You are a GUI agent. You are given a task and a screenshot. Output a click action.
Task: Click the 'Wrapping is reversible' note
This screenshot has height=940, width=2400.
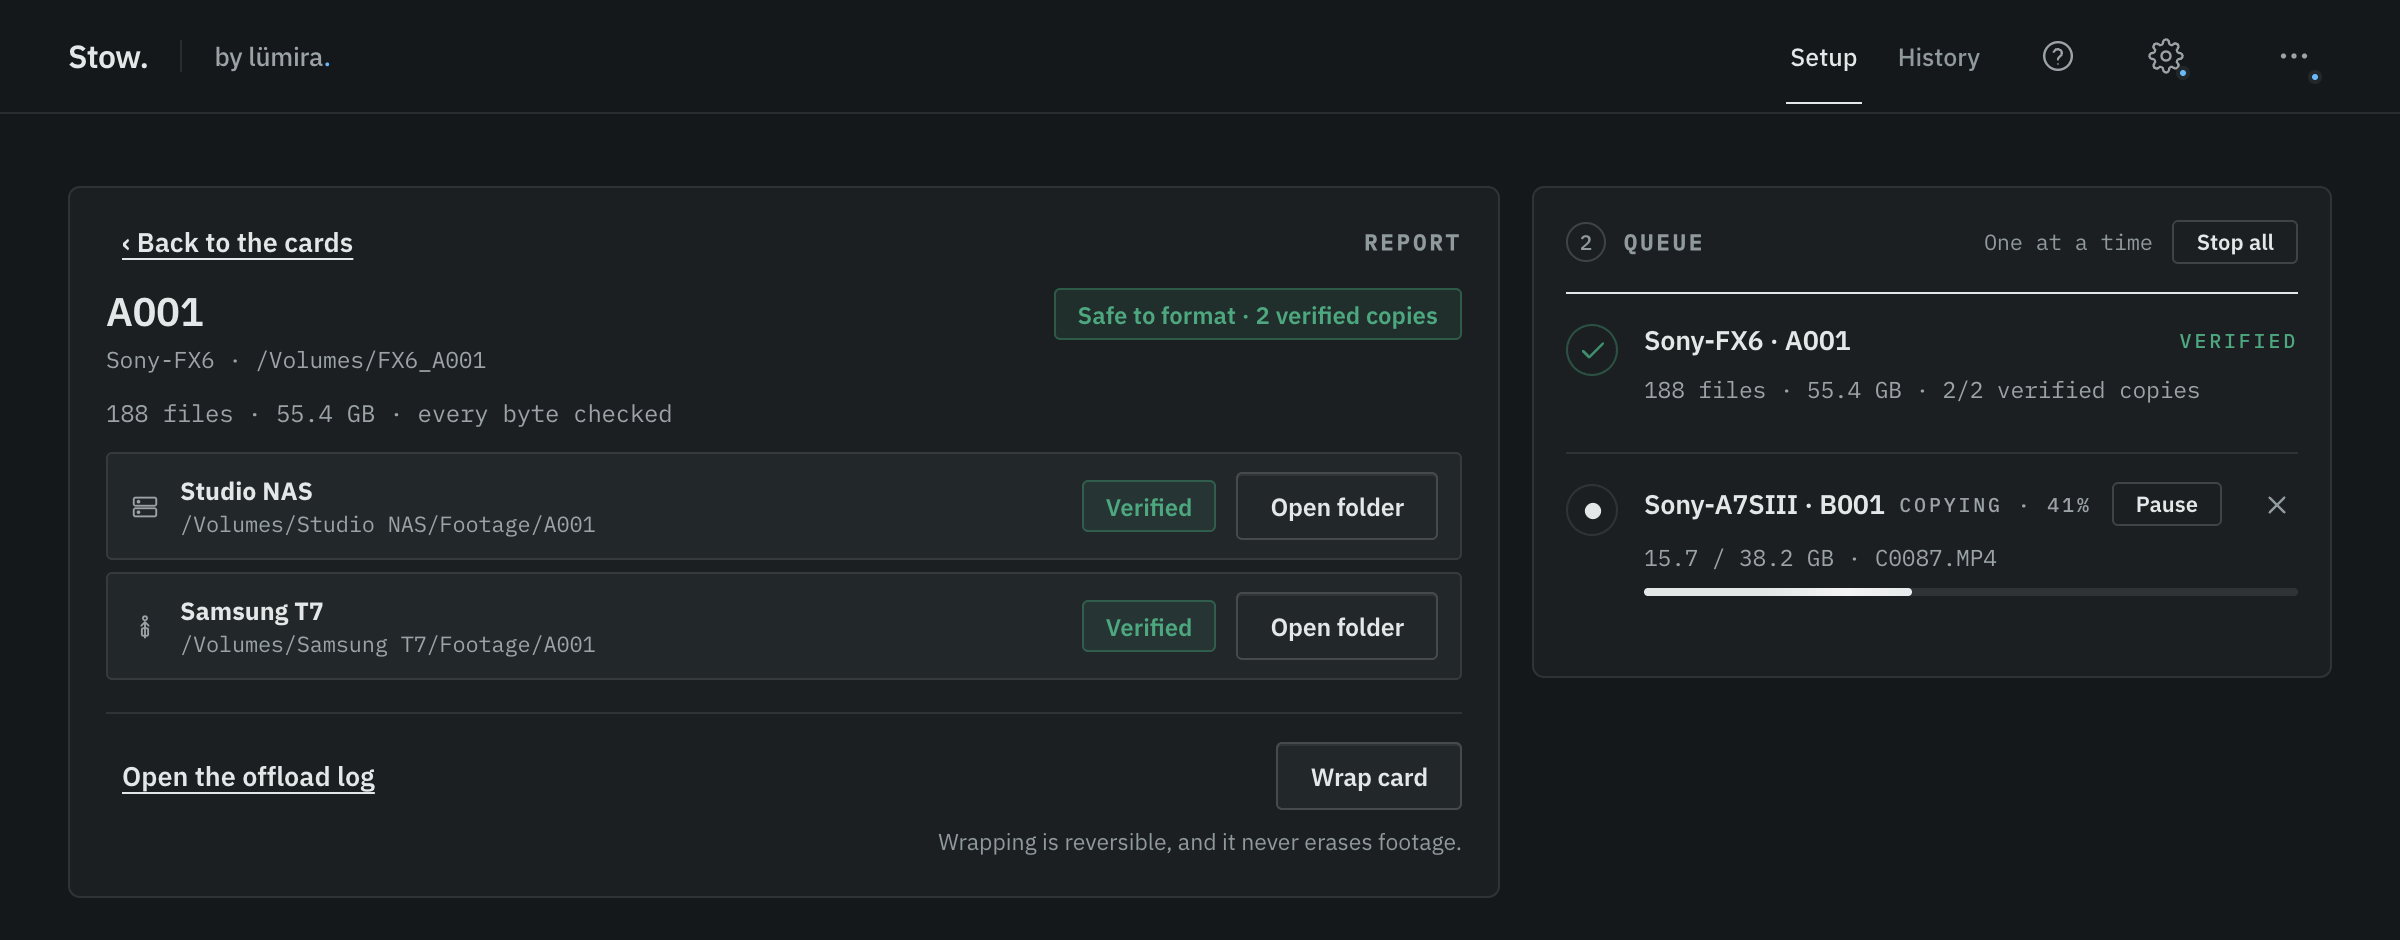pos(1199,842)
